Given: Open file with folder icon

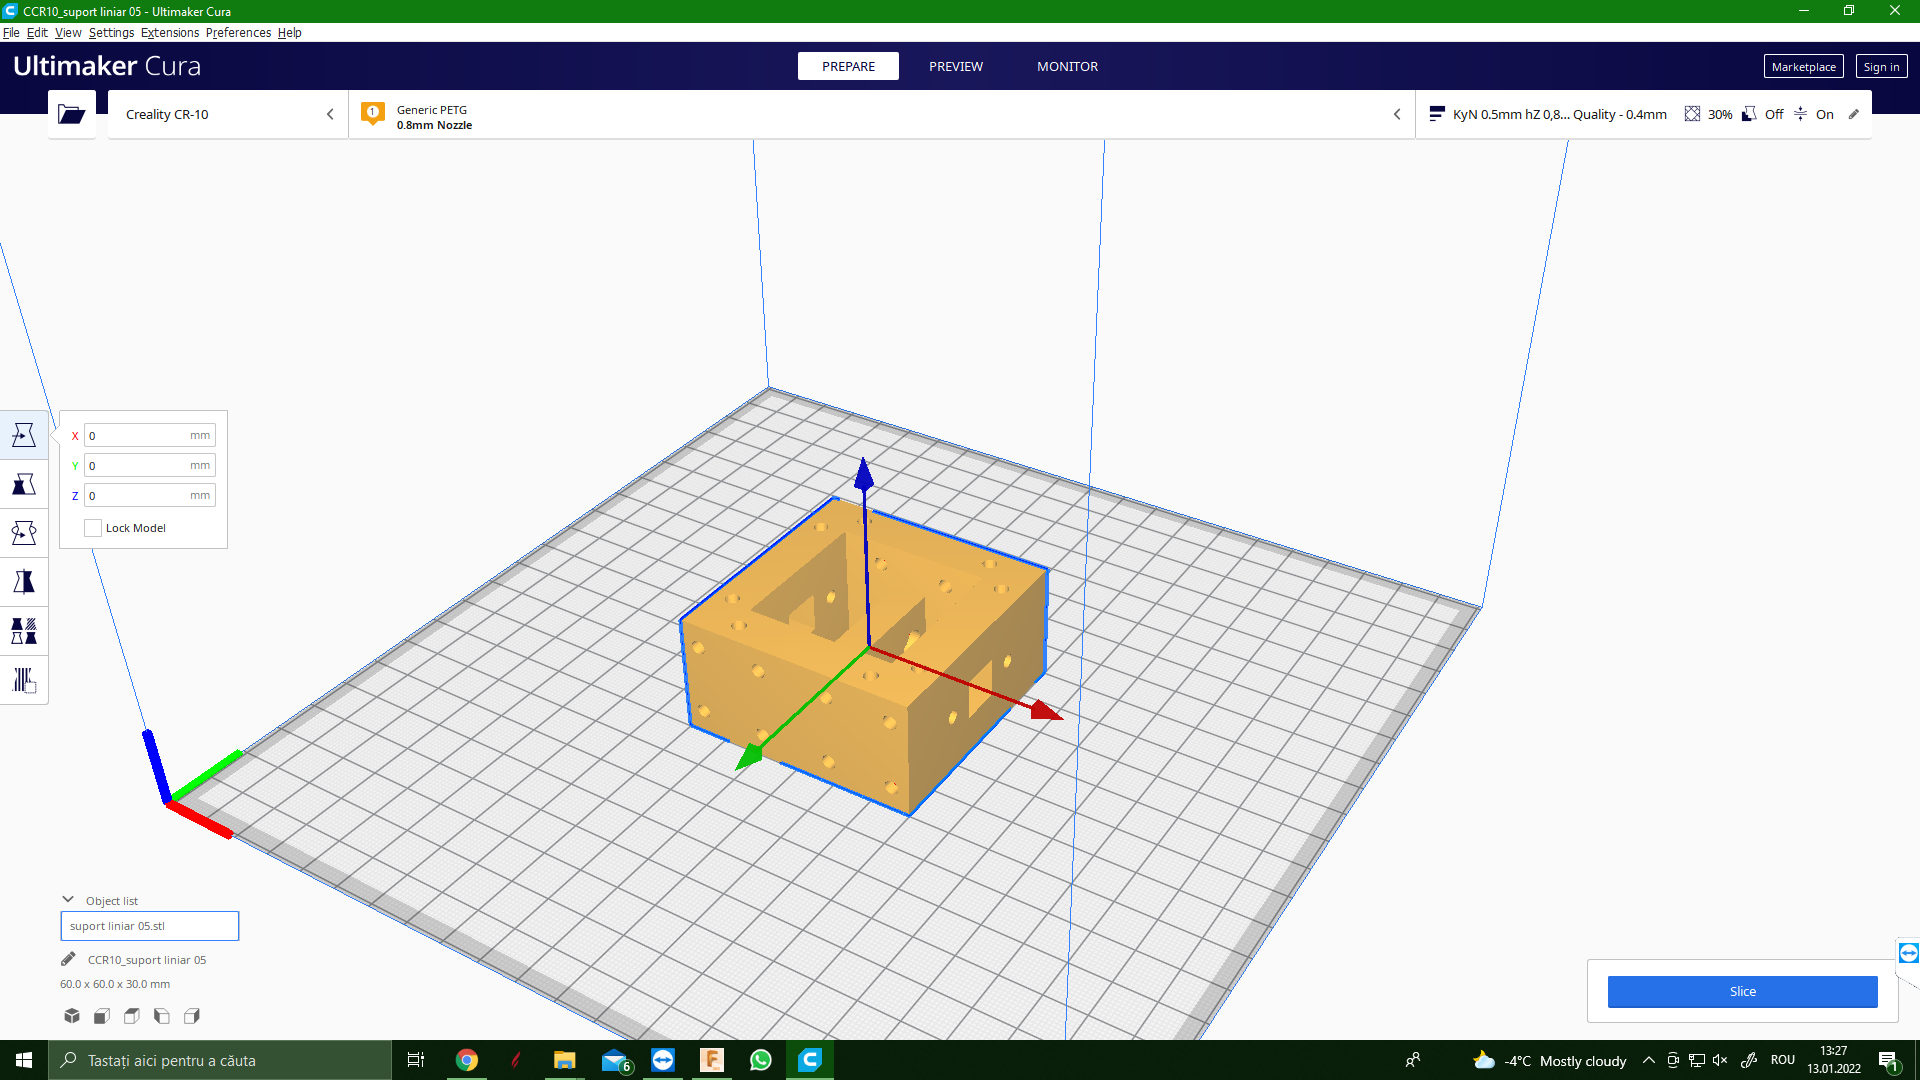Looking at the screenshot, I should click(x=71, y=114).
